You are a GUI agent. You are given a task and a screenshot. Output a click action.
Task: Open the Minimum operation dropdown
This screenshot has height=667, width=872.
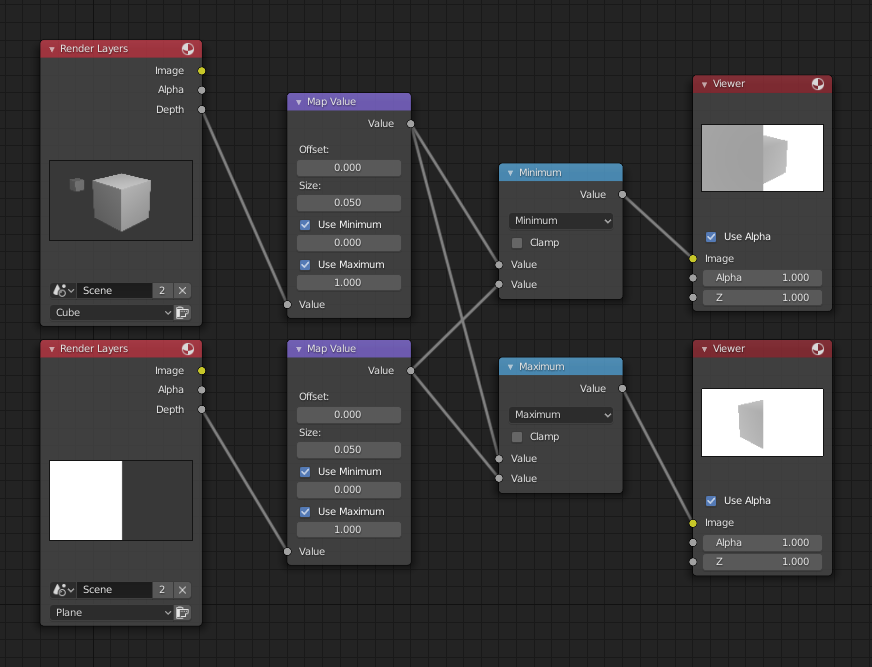560,220
